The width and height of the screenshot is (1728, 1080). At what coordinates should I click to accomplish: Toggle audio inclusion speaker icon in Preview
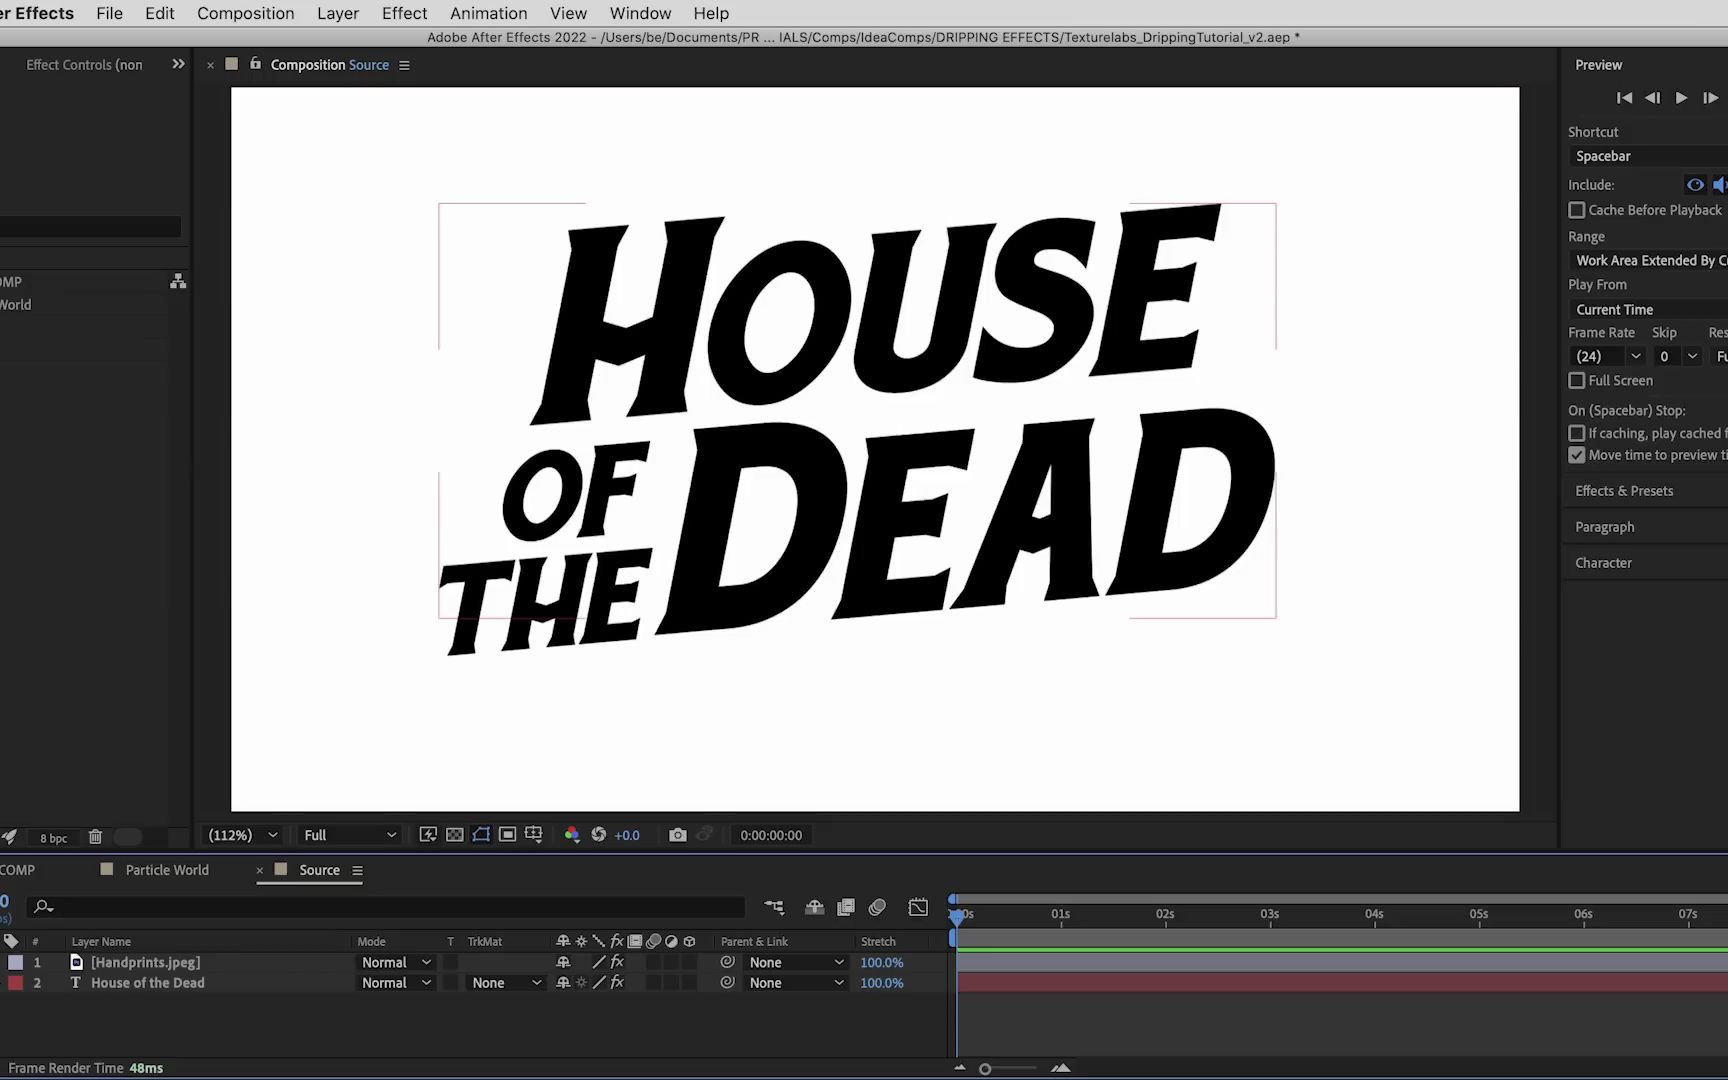click(1720, 185)
